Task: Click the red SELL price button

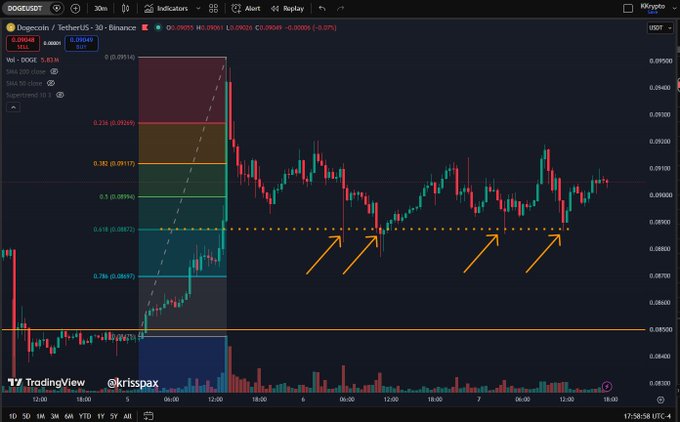Action: (x=23, y=43)
